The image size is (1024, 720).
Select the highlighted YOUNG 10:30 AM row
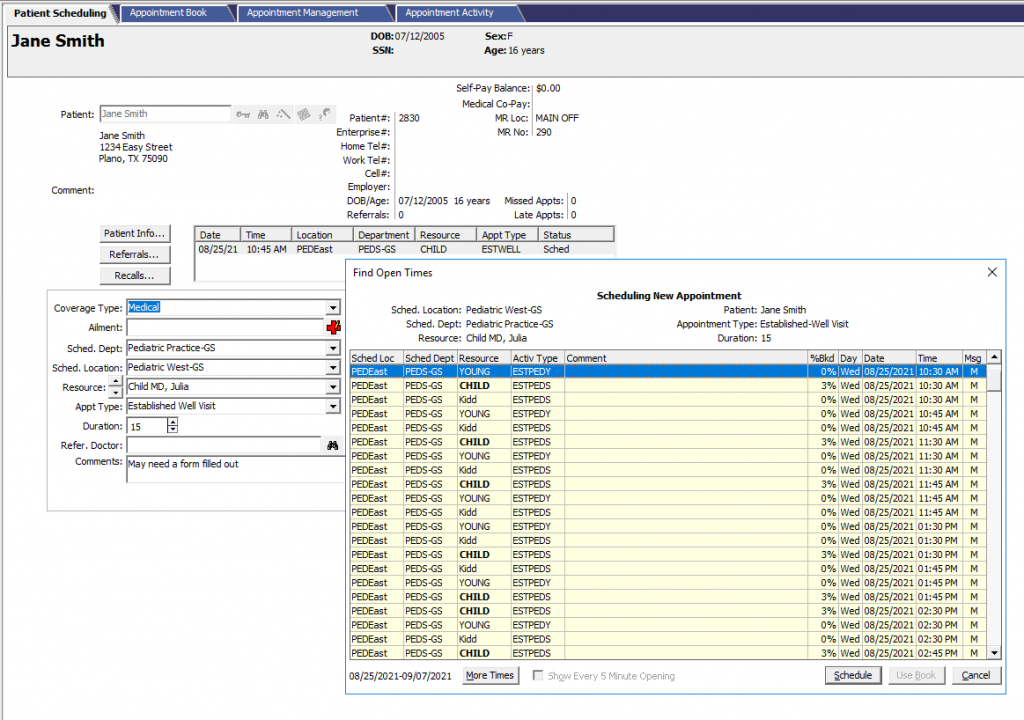668,372
